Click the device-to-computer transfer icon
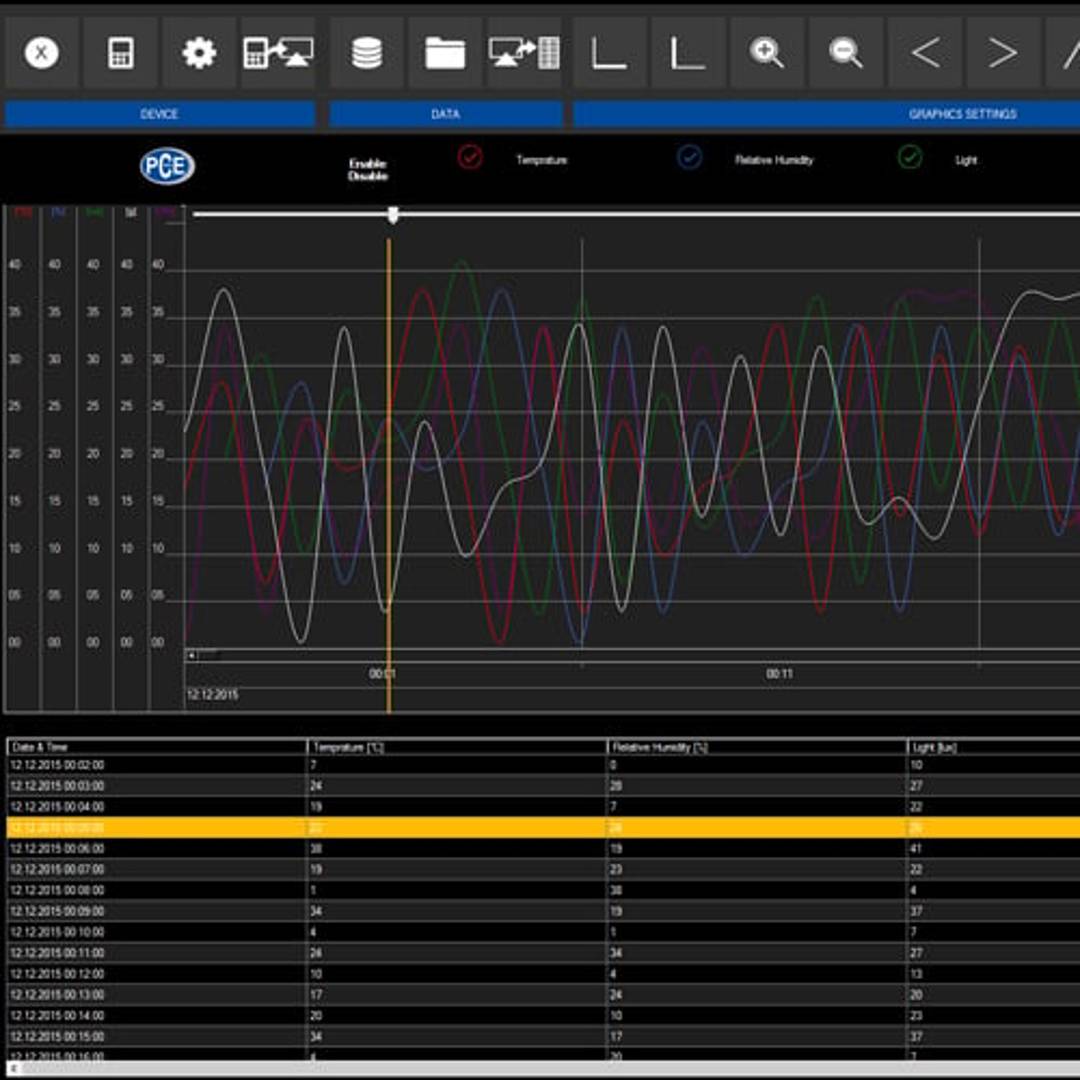Viewport: 1080px width, 1080px height. click(278, 53)
